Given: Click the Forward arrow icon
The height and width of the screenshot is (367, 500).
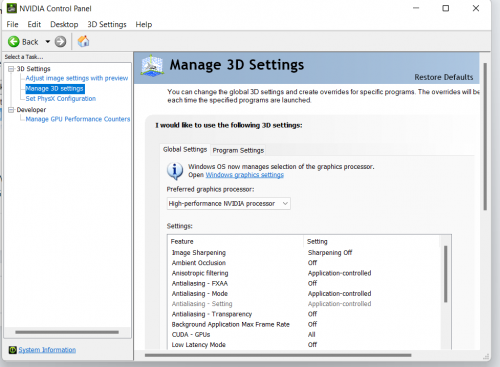Looking at the screenshot, I should tap(60, 42).
